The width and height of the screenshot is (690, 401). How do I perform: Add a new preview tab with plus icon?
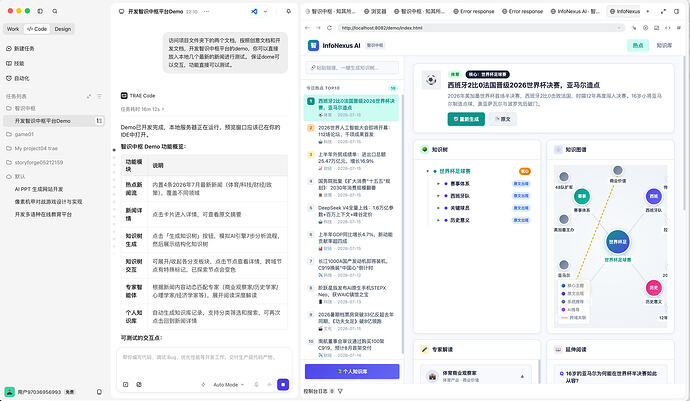click(647, 11)
